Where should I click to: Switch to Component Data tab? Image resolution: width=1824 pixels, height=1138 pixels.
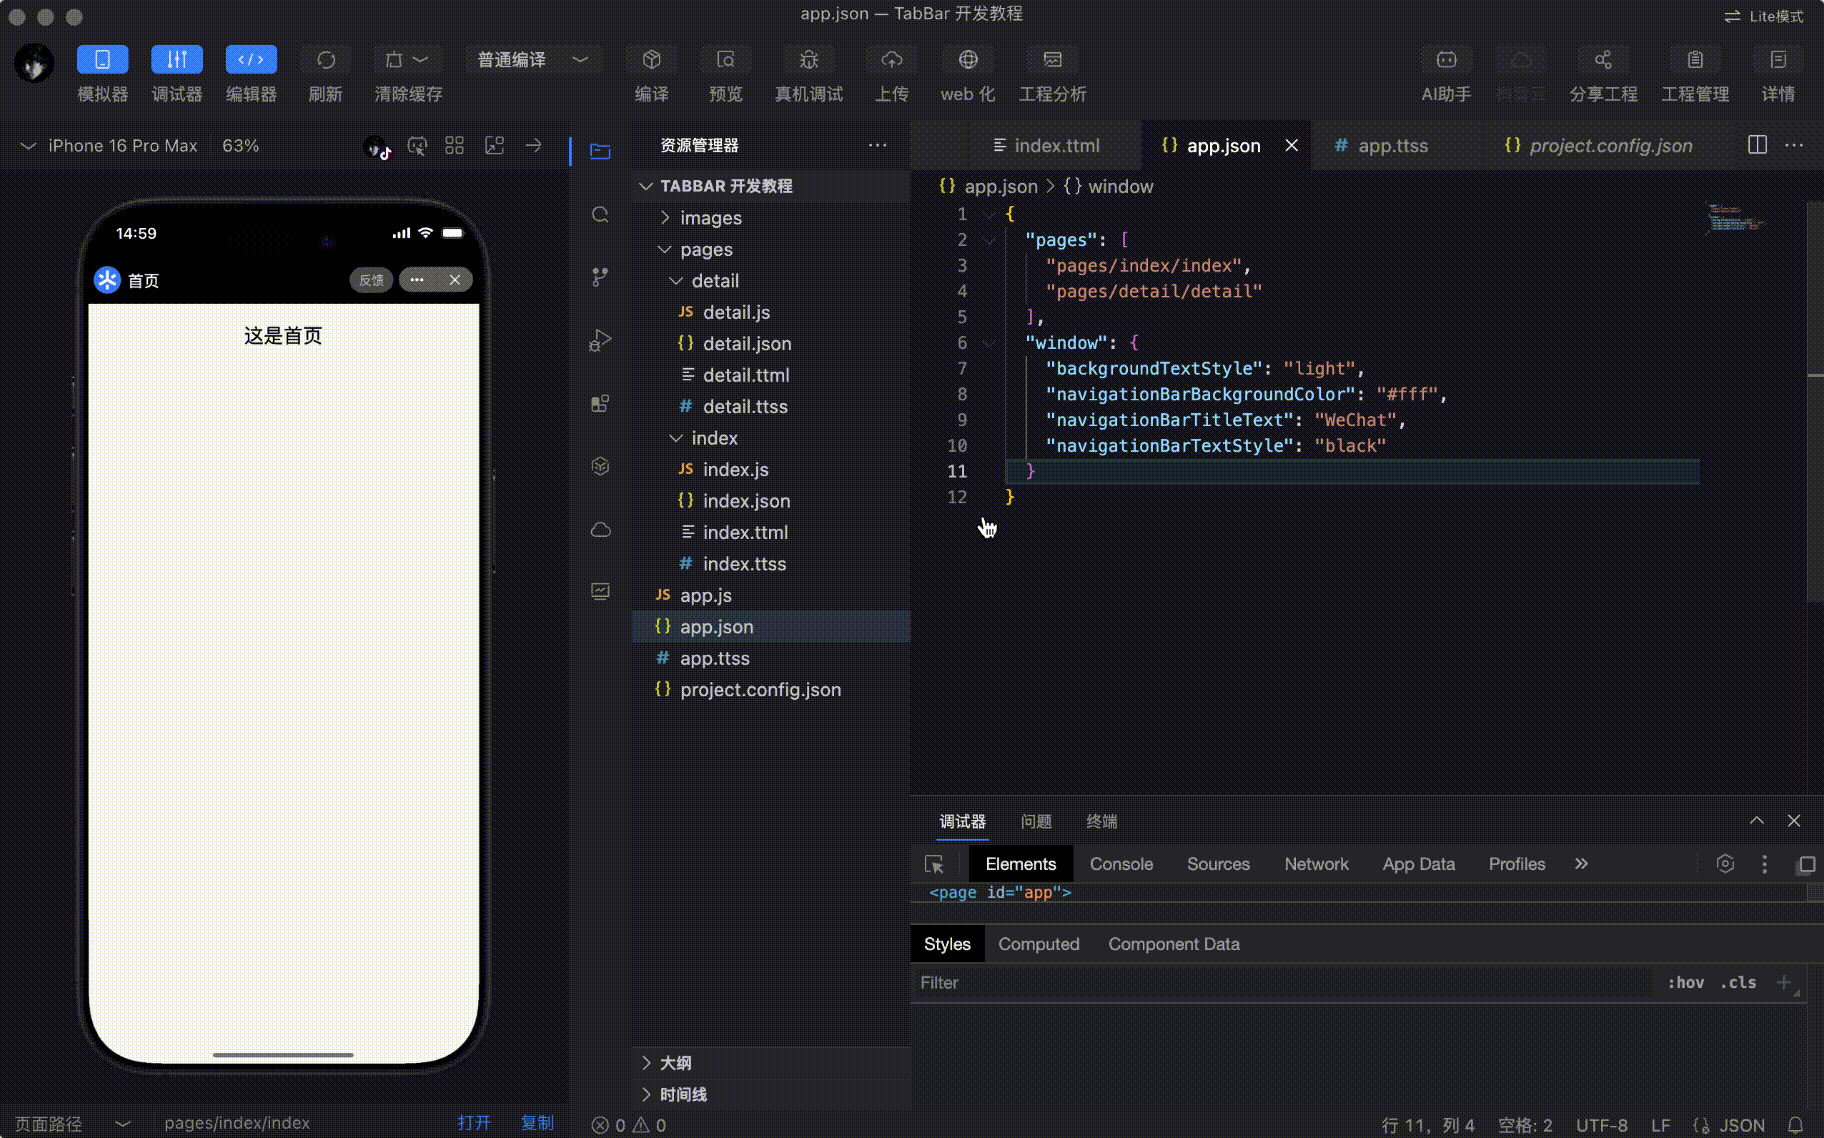pyautogui.click(x=1174, y=944)
